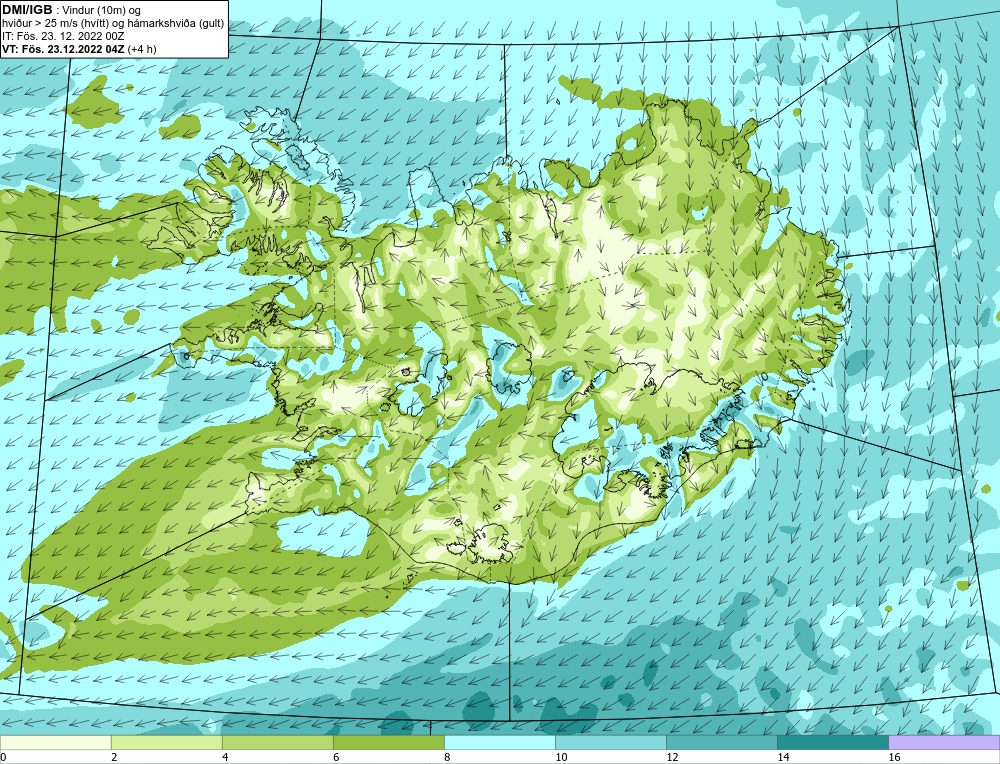Viewport: 1000px width, 764px height.
Task: Click the 'Vindur (10m) og' label
Action: 101,11
